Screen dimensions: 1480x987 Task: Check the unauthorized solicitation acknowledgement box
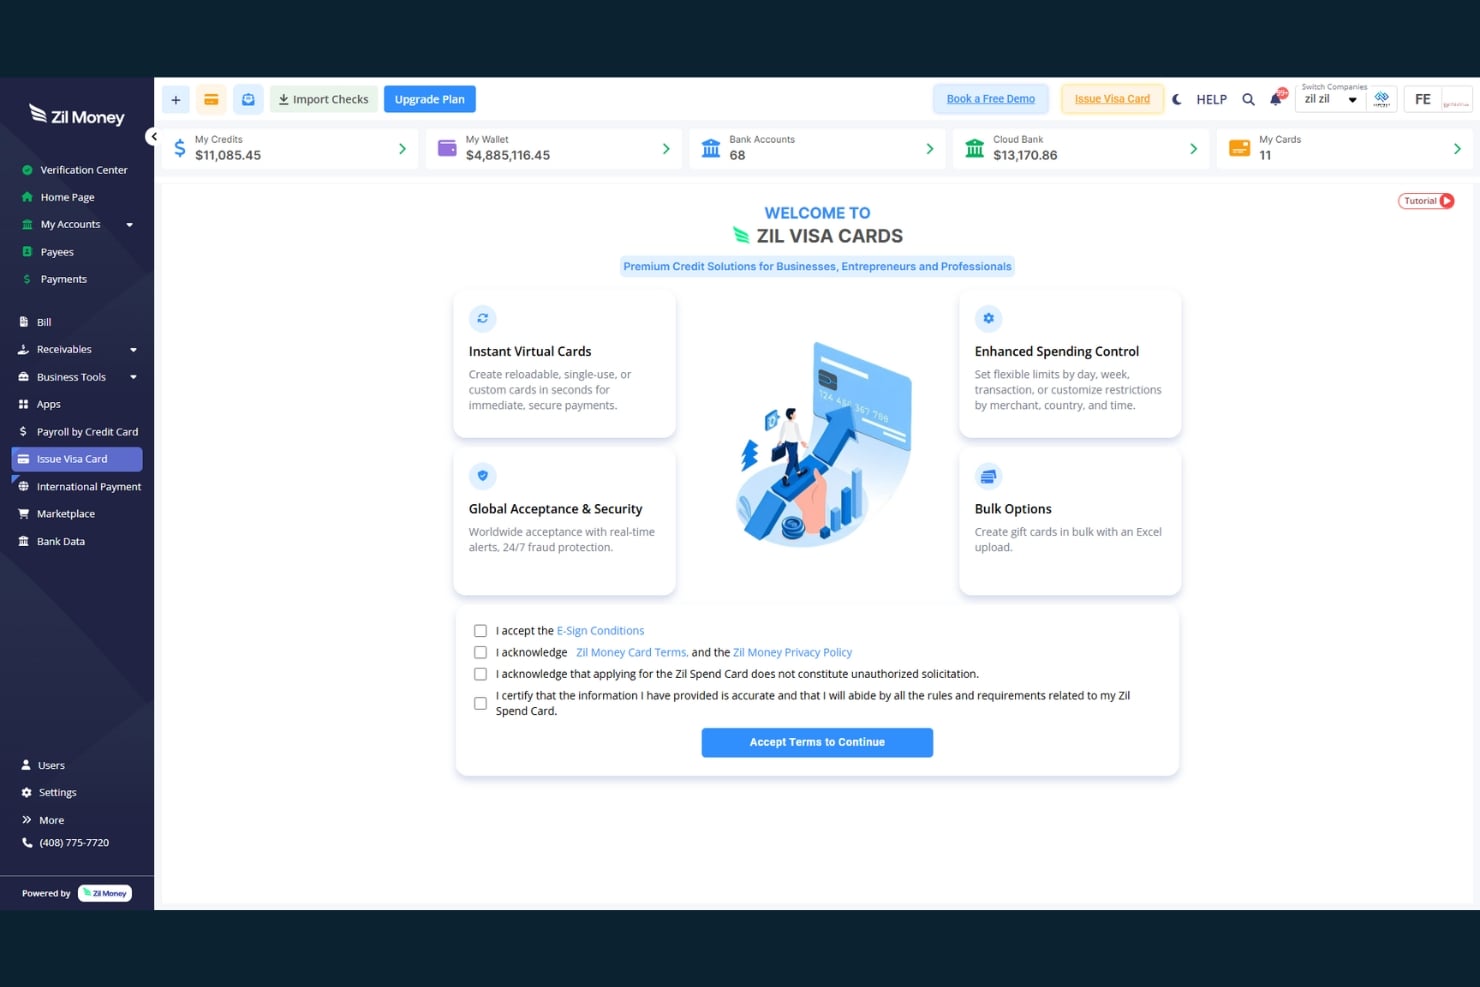(x=480, y=674)
